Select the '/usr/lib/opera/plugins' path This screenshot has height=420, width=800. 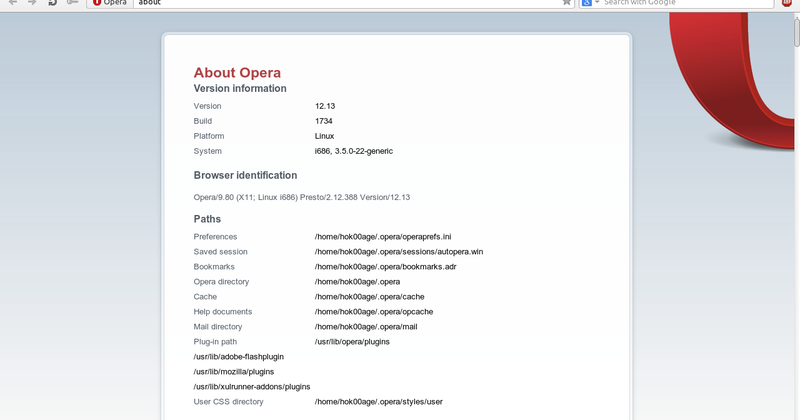click(352, 342)
